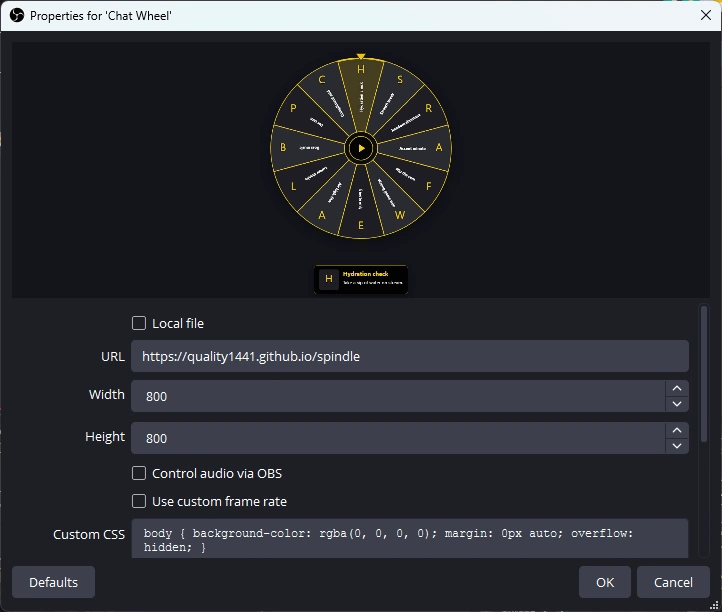Click the wheel's center play button

click(x=361, y=148)
